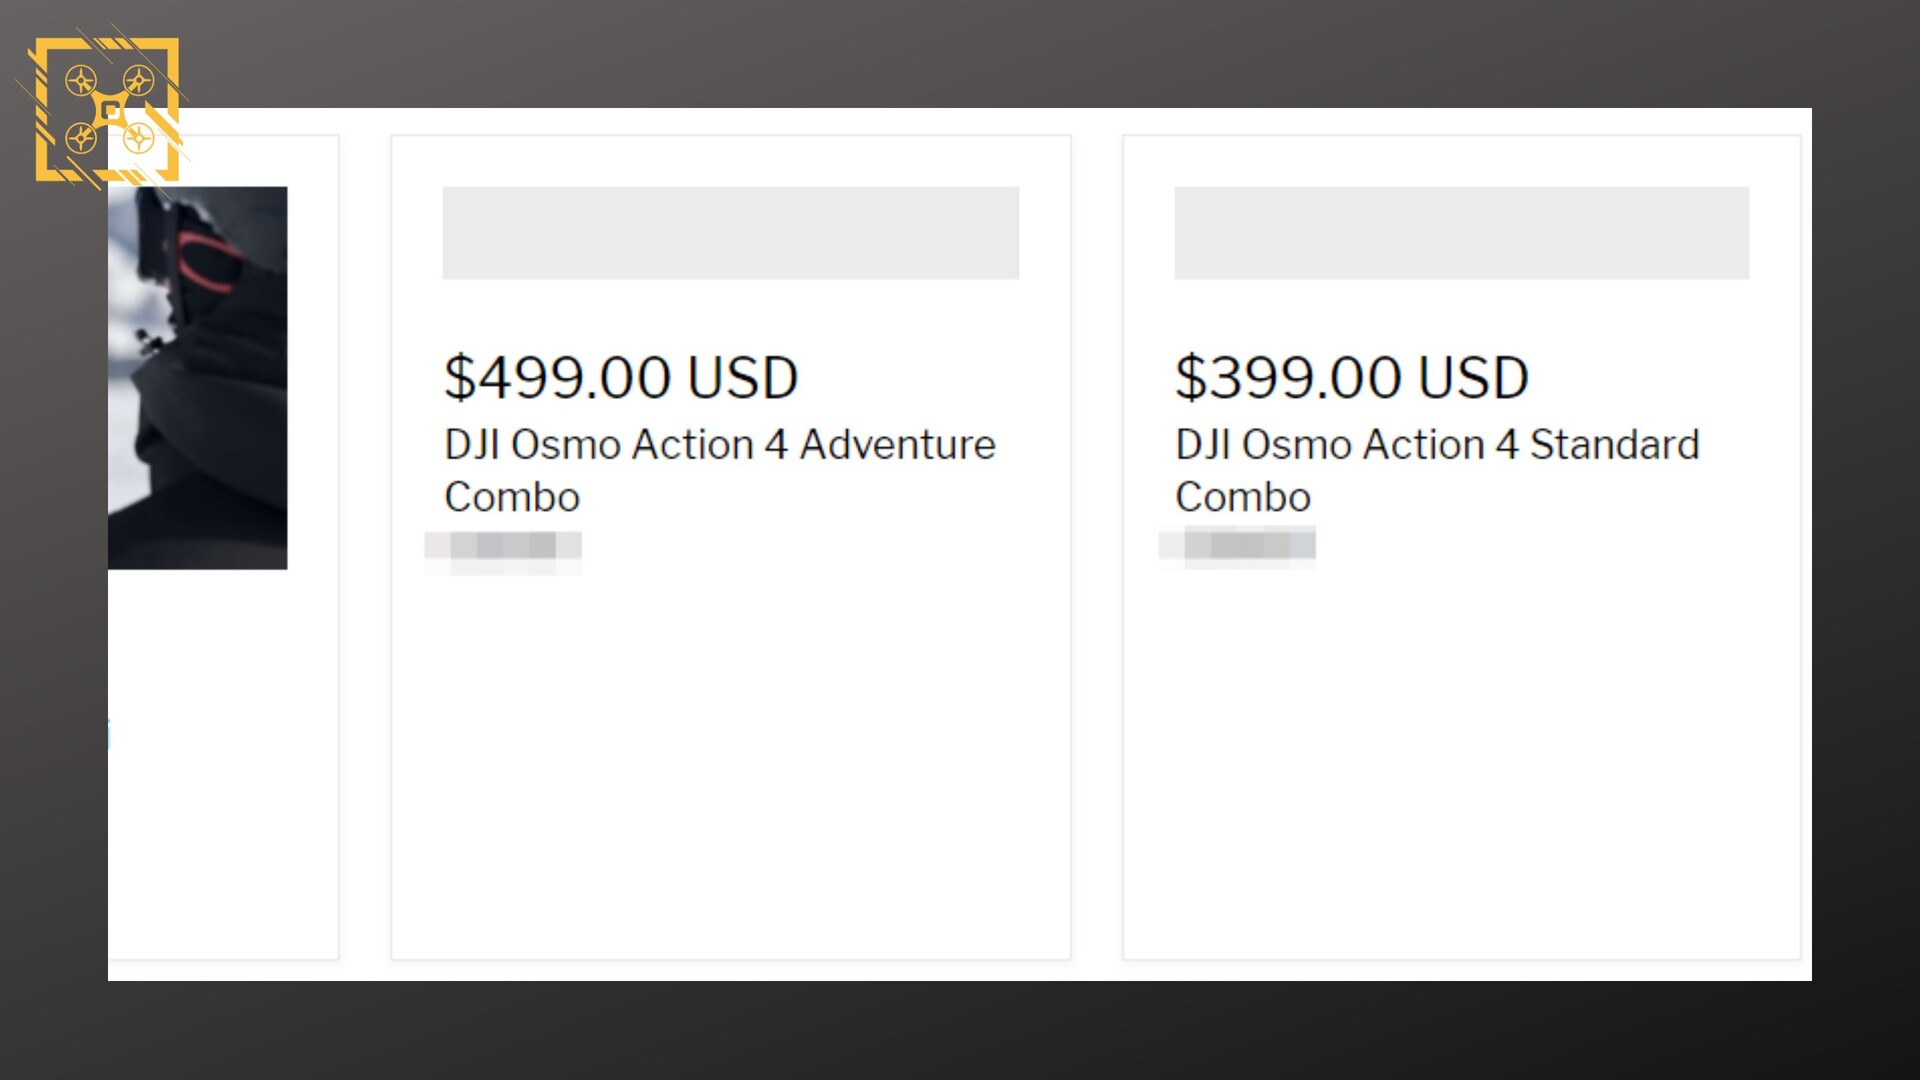1920x1080 pixels.
Task: Click the word Combo under Adventure title
Action: pyautogui.click(x=512, y=497)
